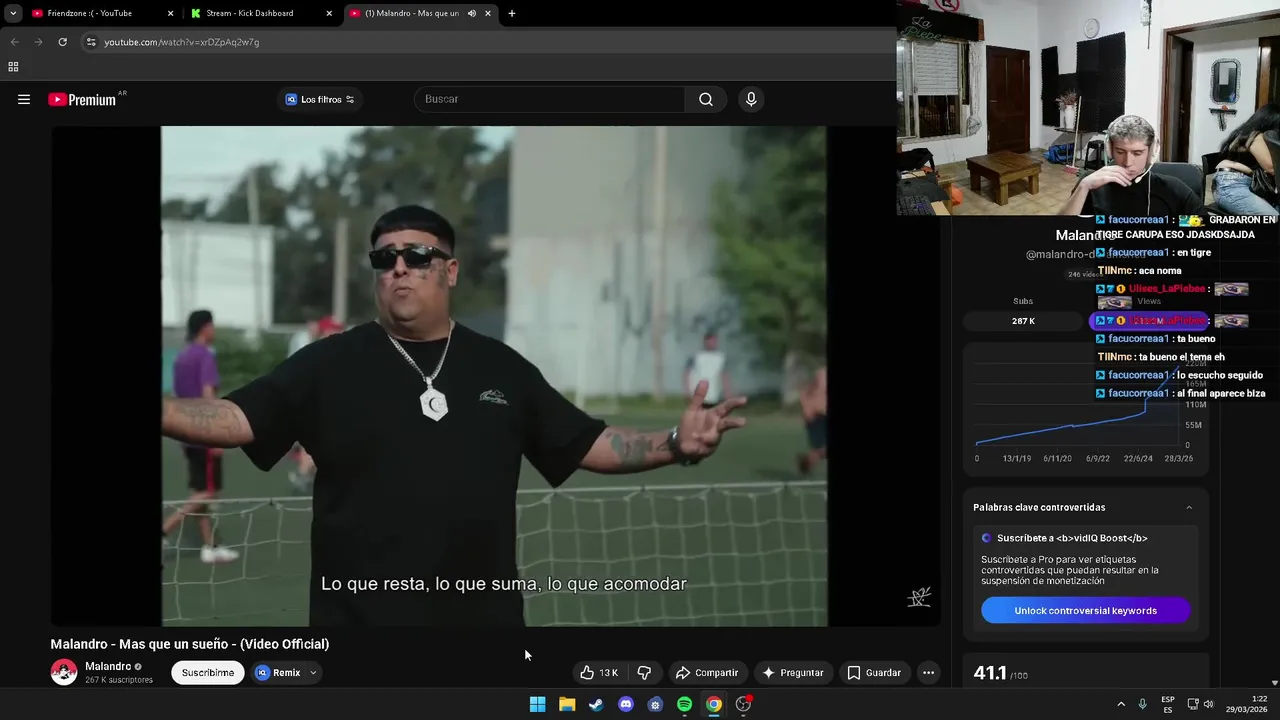This screenshot has height=720, width=1280.
Task: Open OBS Studio from the taskbar
Action: (x=743, y=704)
